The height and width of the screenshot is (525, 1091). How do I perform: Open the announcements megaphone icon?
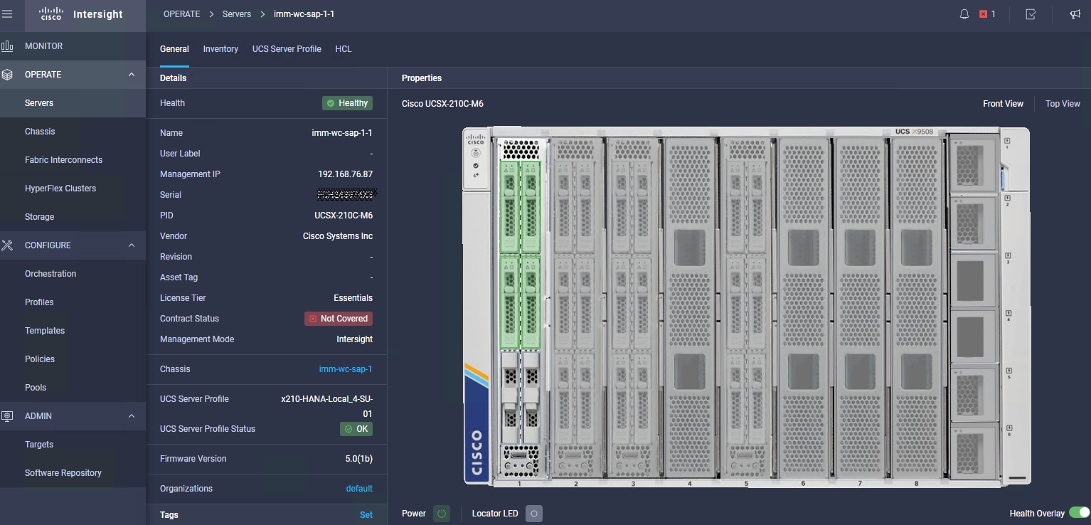click(1075, 14)
